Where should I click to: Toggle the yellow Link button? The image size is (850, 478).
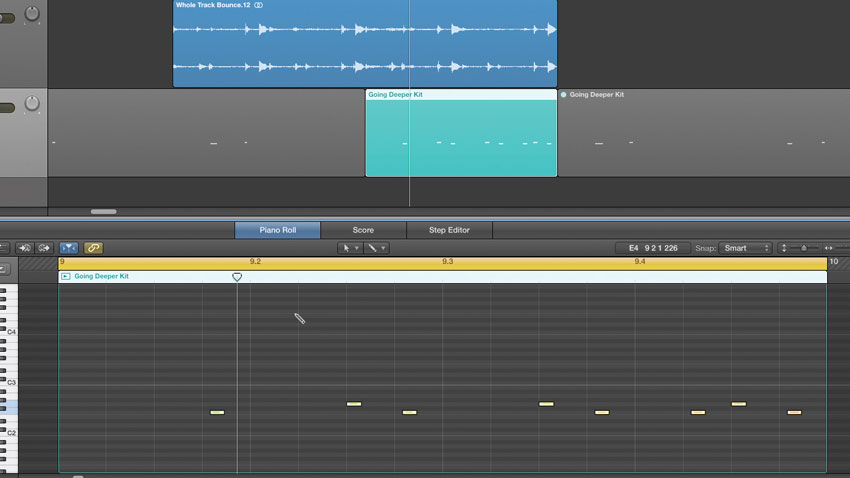(x=93, y=248)
